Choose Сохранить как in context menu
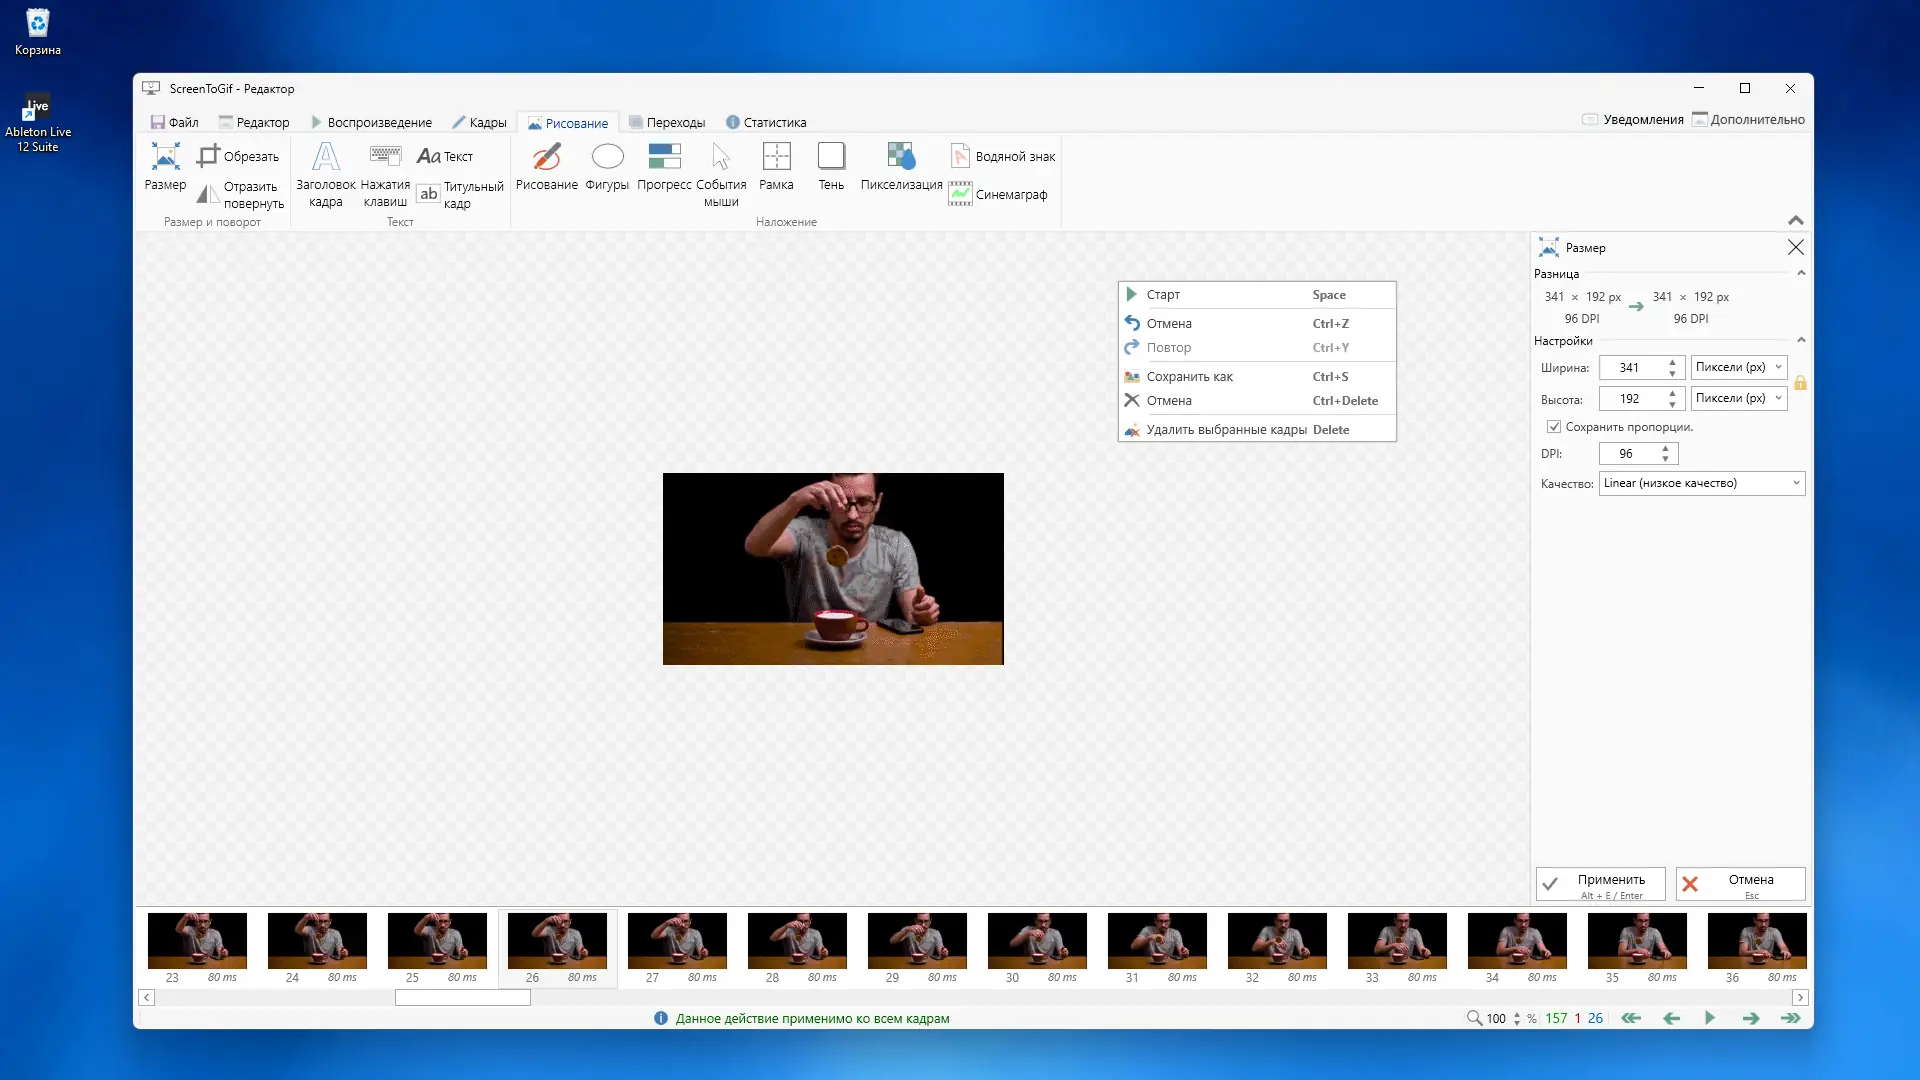 [x=1189, y=376]
